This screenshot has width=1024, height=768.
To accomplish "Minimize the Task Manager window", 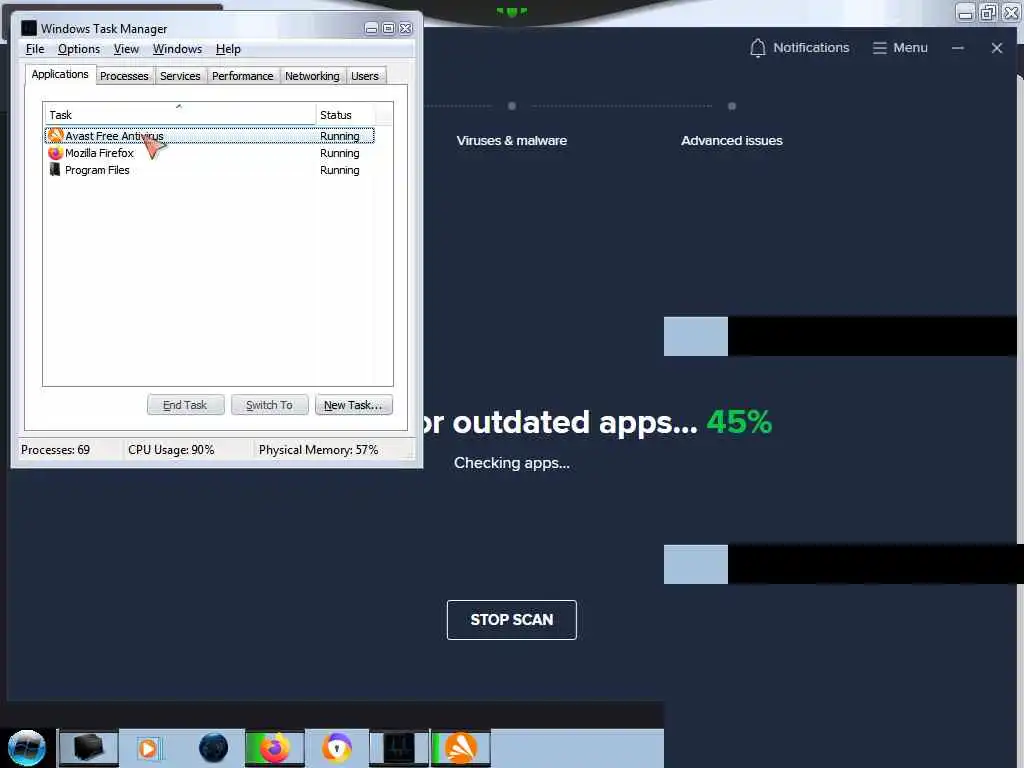I will 371,28.
